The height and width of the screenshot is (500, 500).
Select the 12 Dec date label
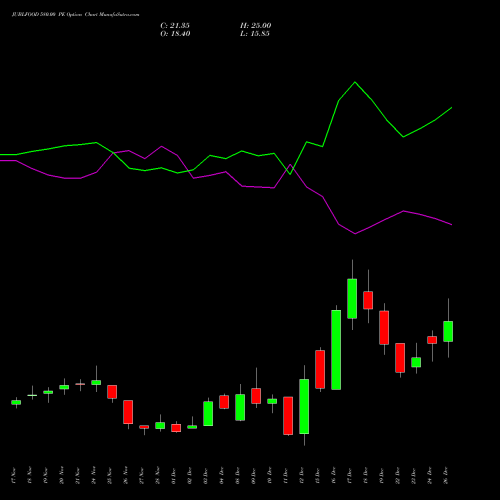[x=302, y=476]
